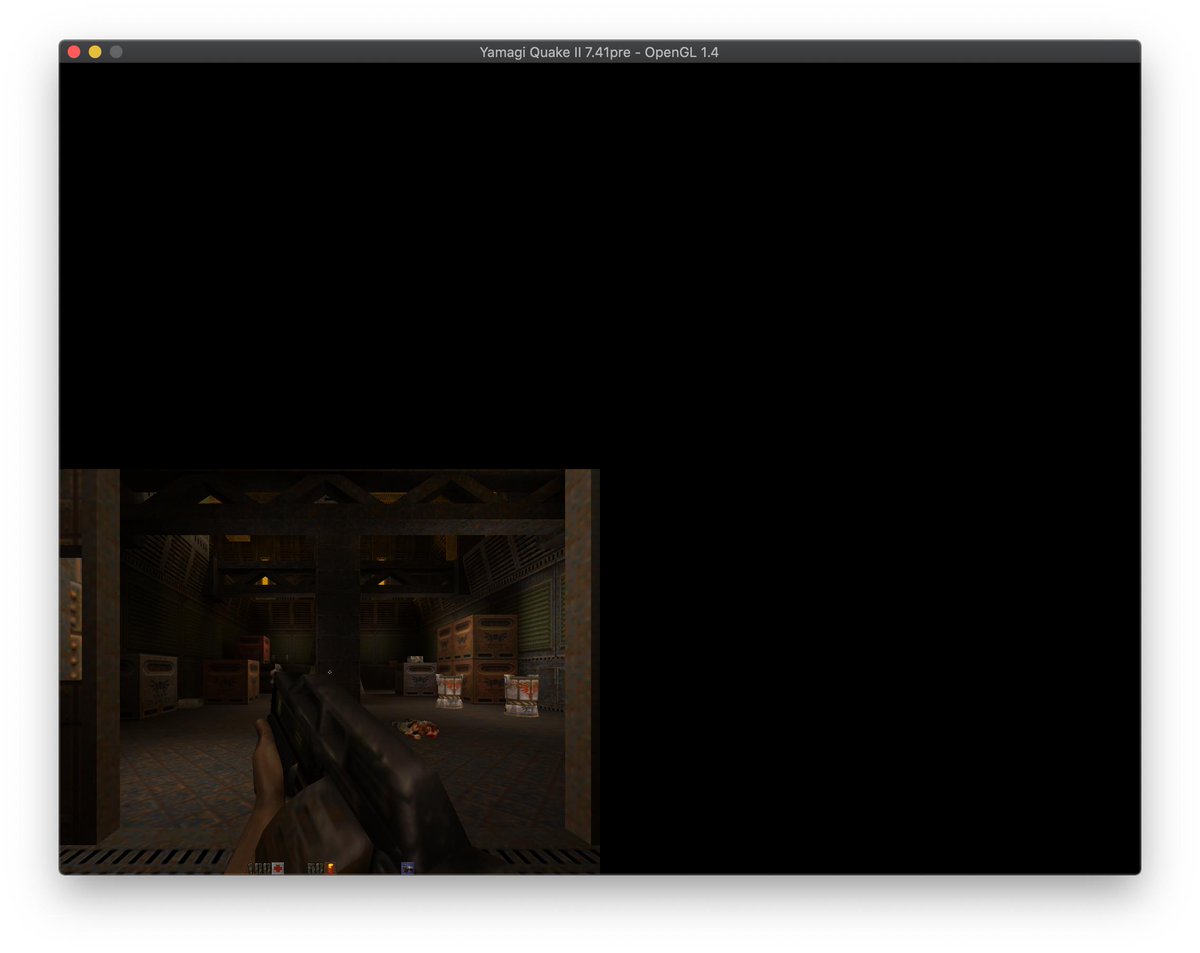Click the window title Yamagi Quake II 7.41pre
The image size is (1200, 953).
click(x=555, y=52)
